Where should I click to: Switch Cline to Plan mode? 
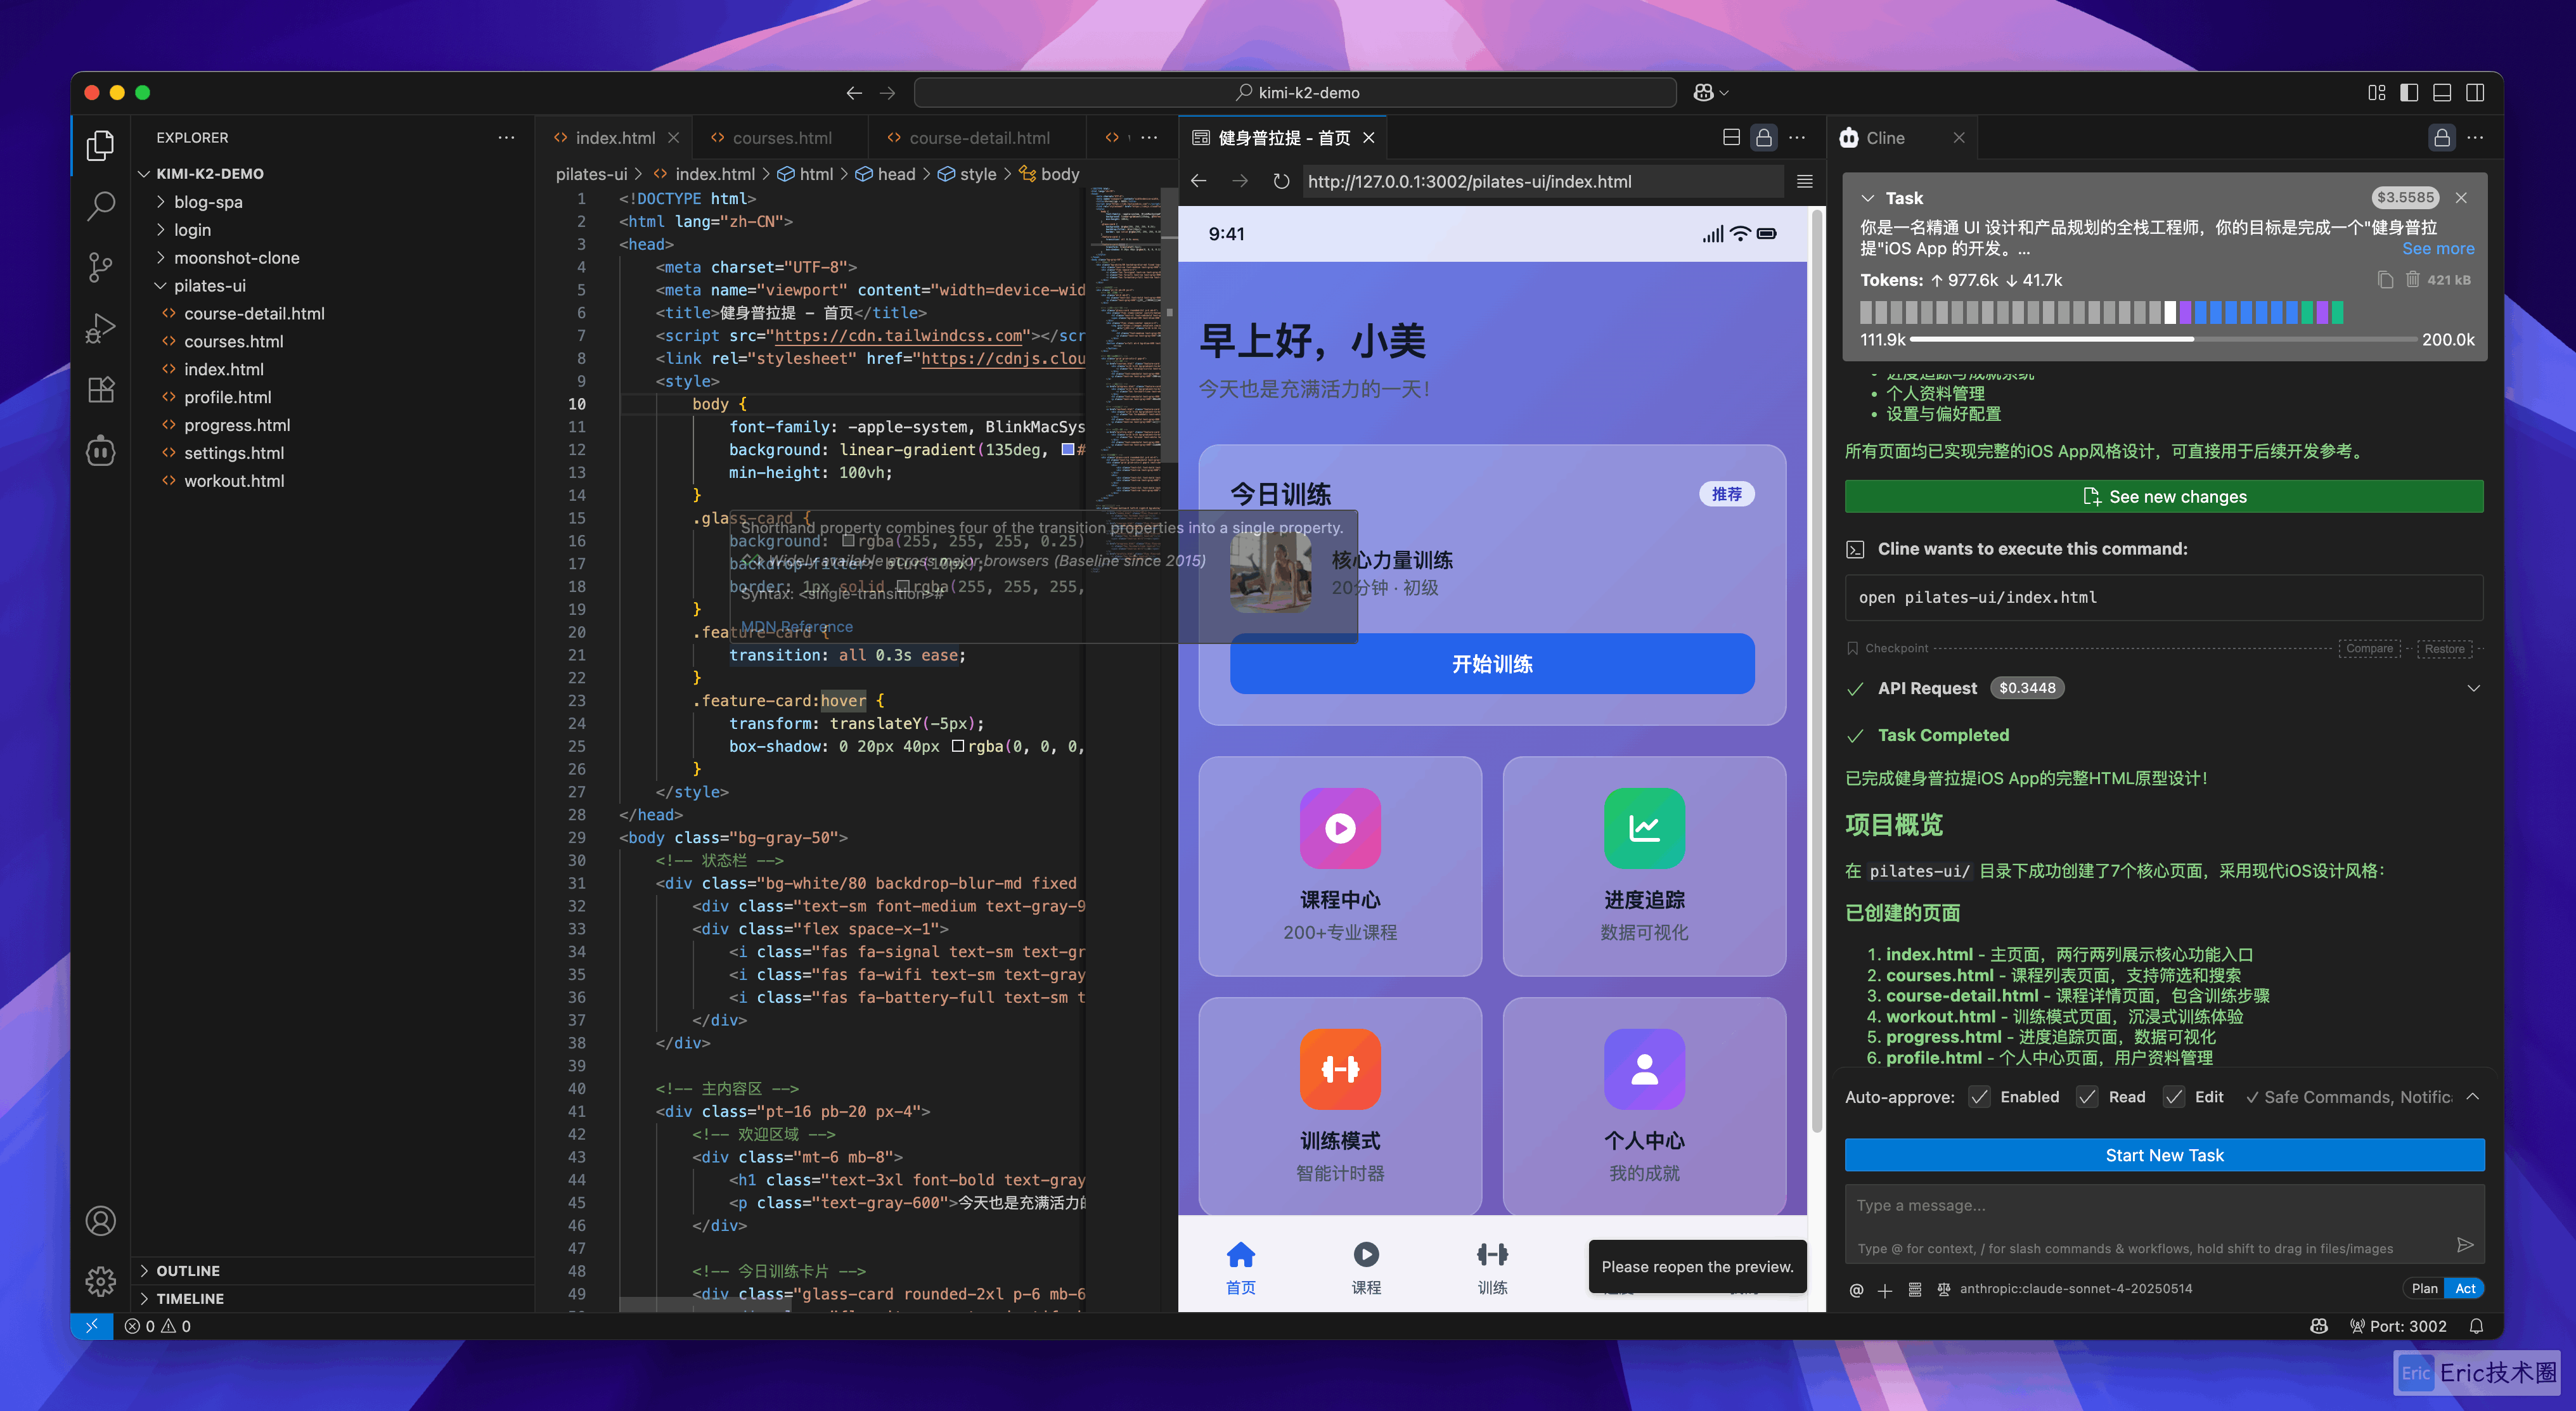(2424, 1289)
